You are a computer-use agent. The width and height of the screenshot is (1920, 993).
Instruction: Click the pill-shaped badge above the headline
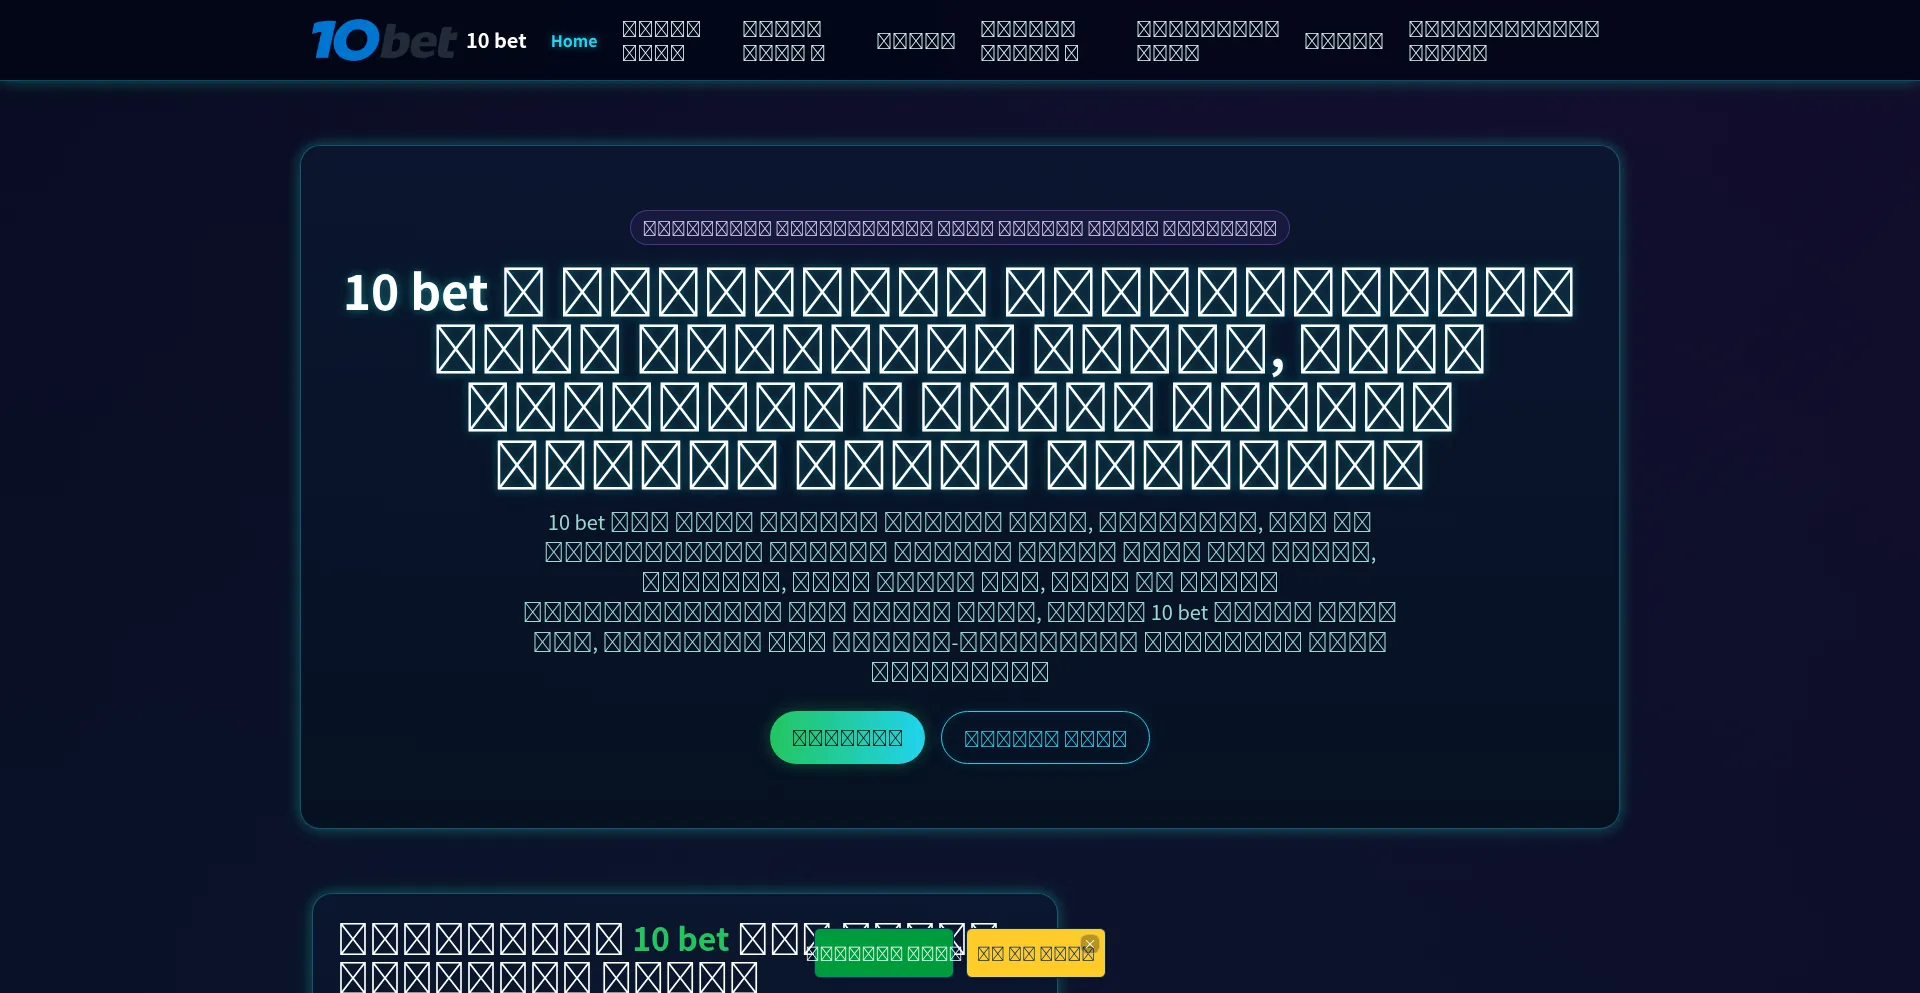[x=960, y=228]
